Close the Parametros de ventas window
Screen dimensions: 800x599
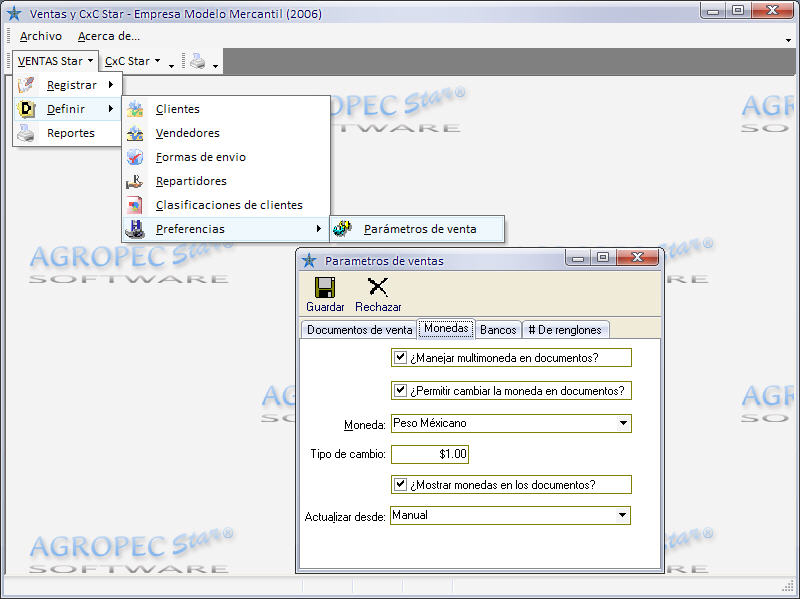coord(638,257)
